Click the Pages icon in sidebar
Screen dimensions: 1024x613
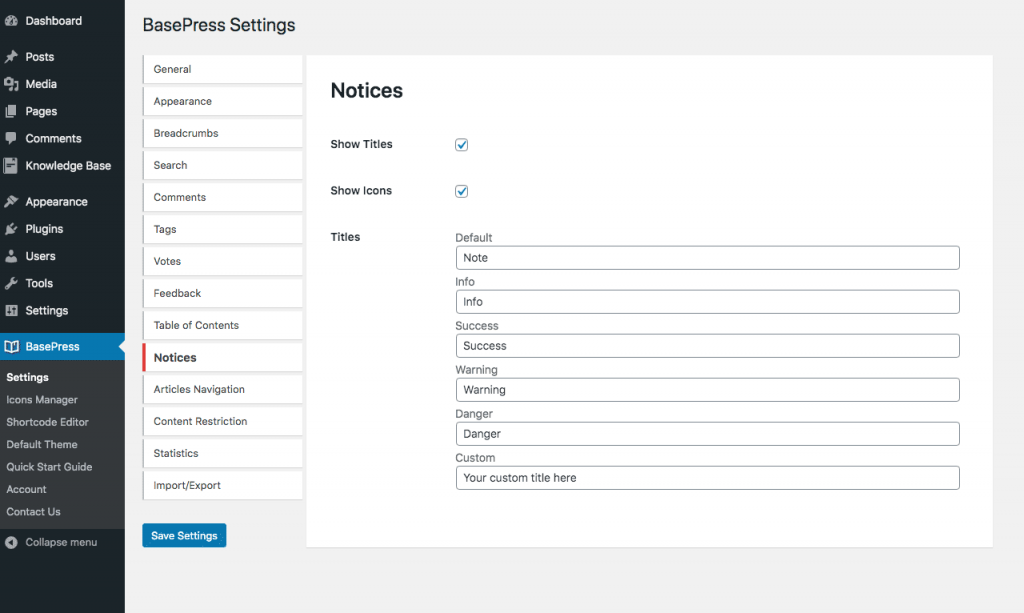coord(11,112)
